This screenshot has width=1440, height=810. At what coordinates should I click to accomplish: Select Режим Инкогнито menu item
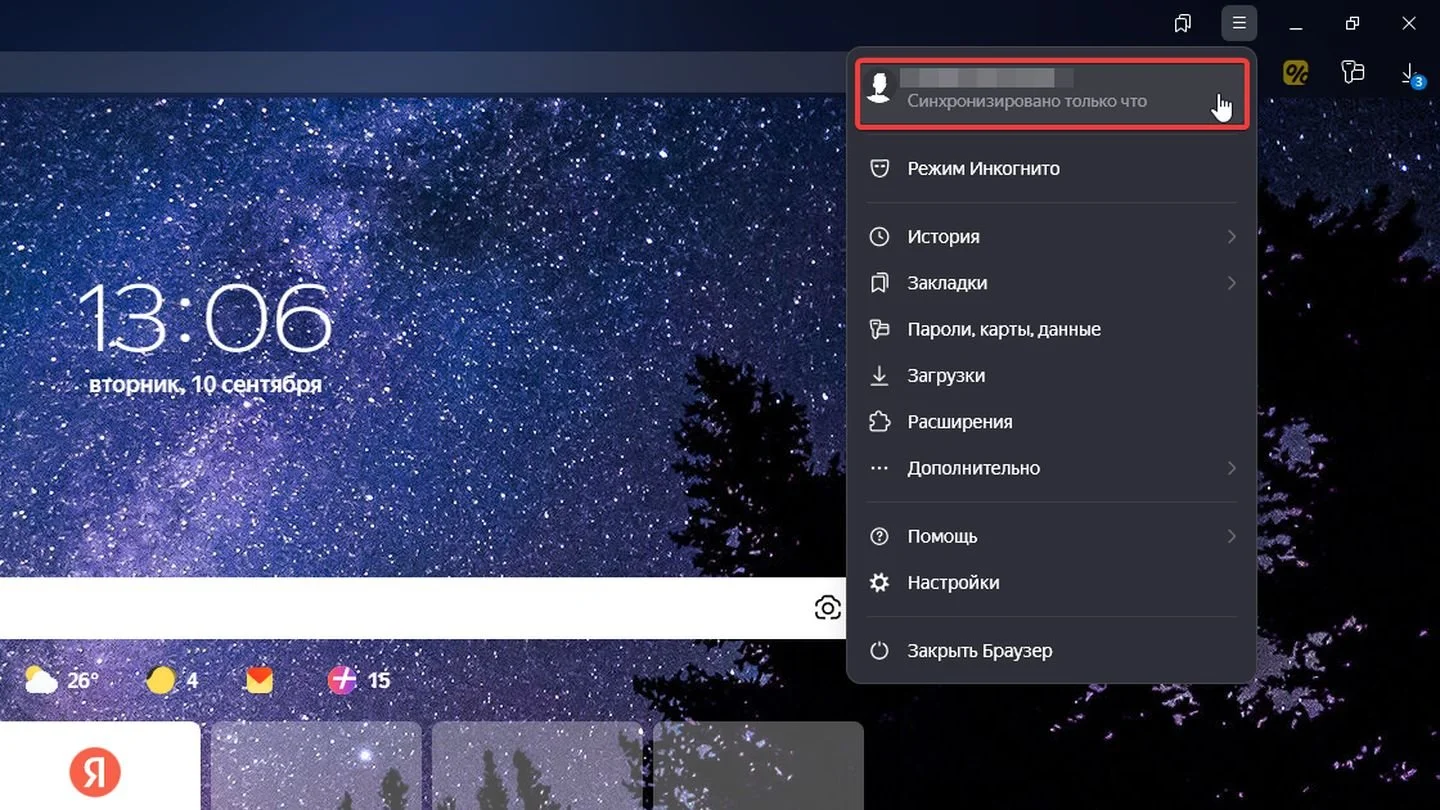(x=1051, y=169)
